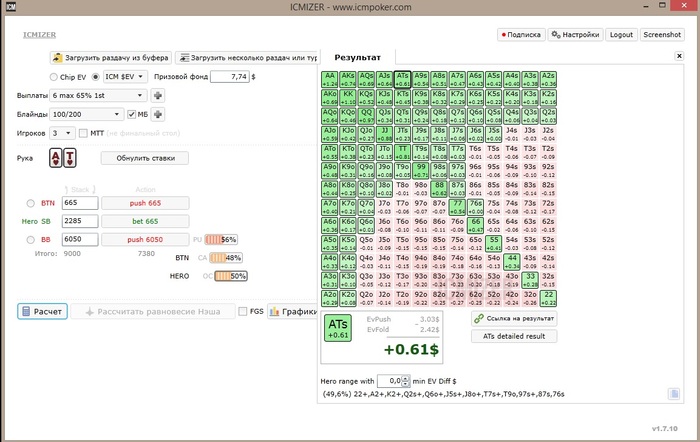Close the Результат panel with X
This screenshot has height=442, width=700.
pyautogui.click(x=679, y=56)
